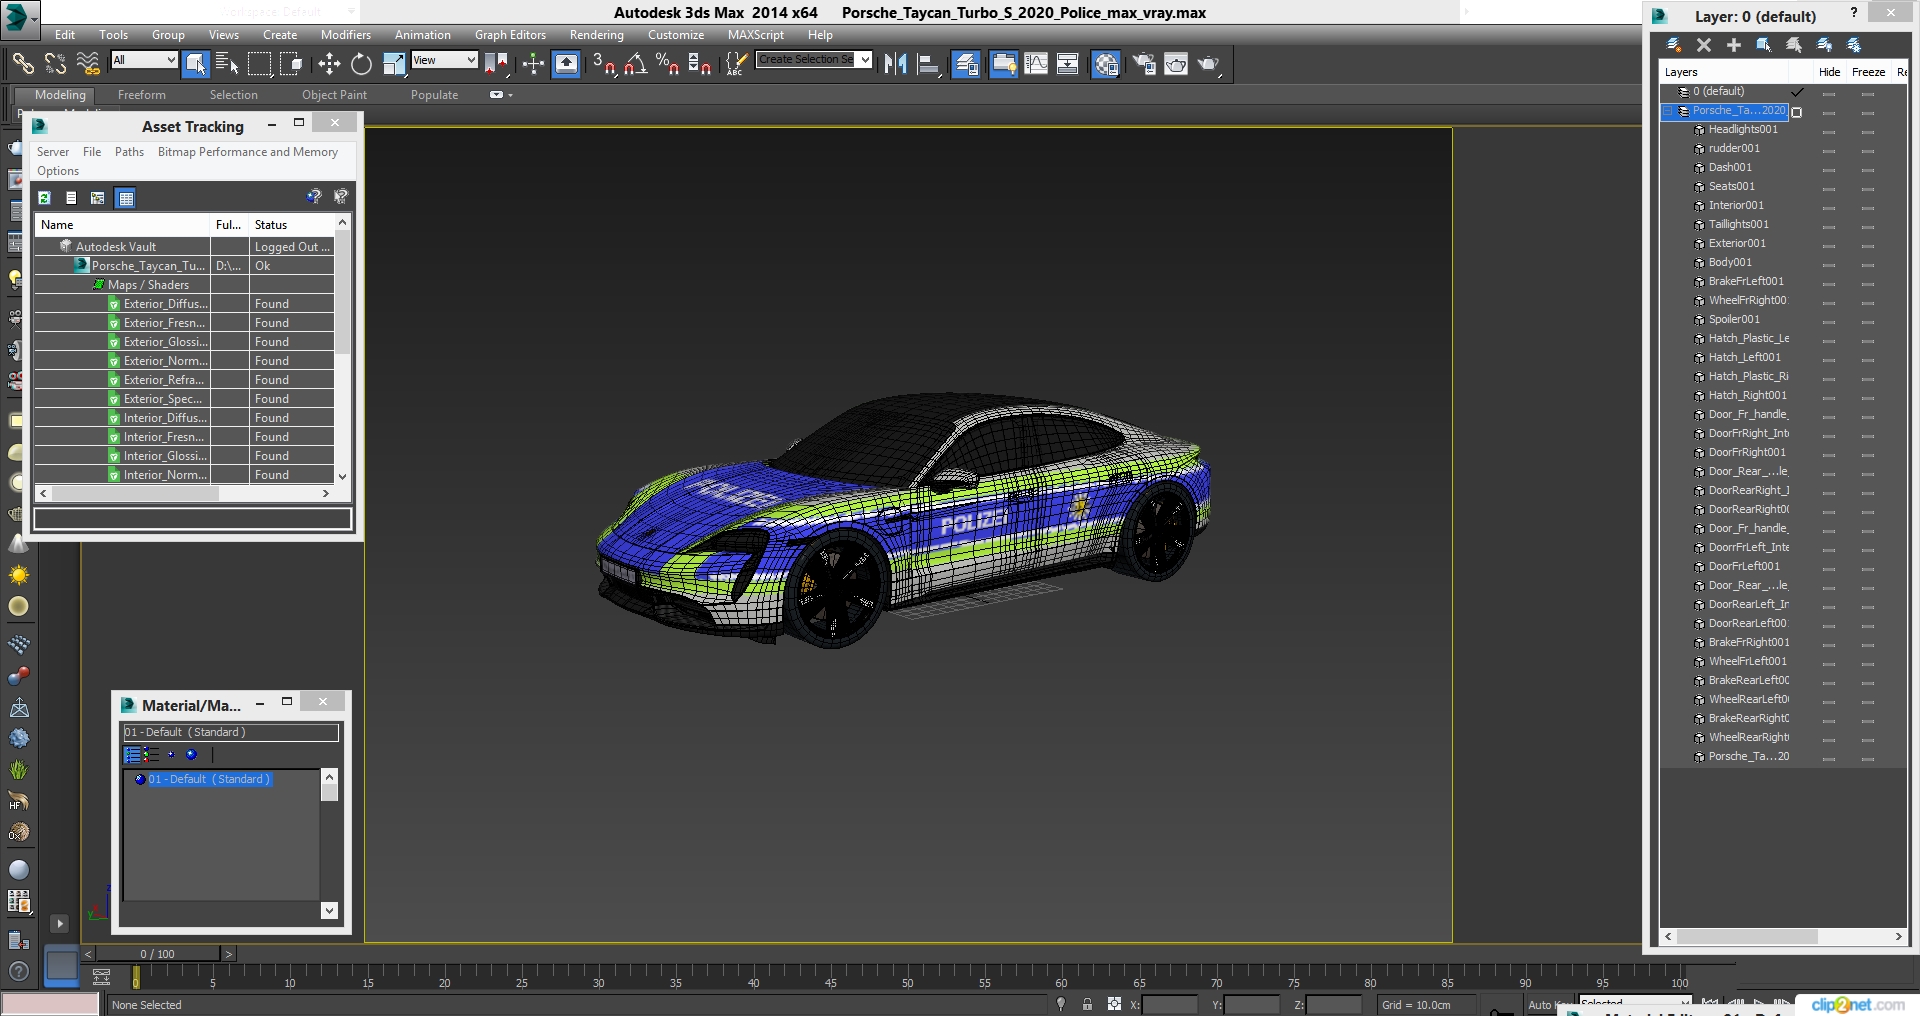Click the Render Production teapot icon

pyautogui.click(x=1209, y=64)
